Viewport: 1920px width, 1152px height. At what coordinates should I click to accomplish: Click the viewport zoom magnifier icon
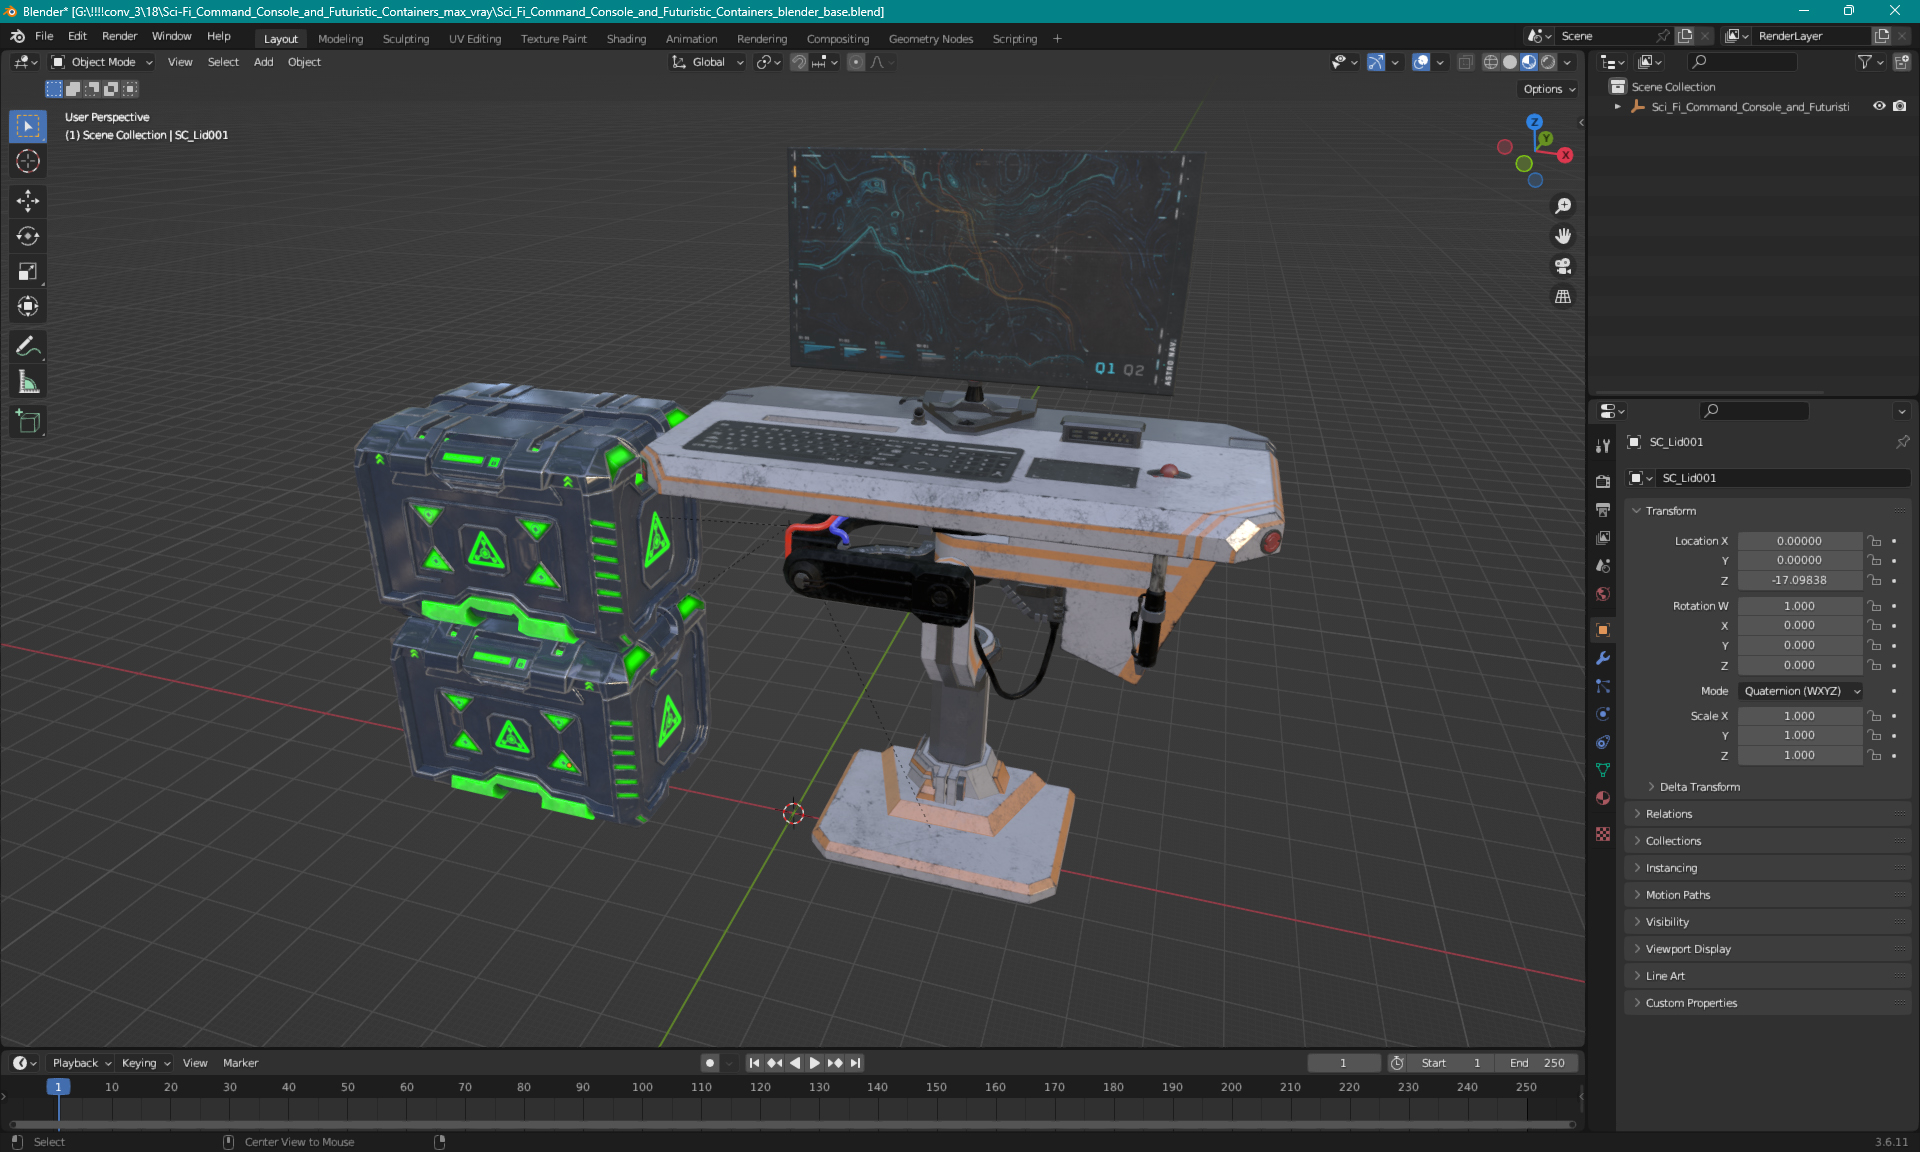coord(1563,206)
